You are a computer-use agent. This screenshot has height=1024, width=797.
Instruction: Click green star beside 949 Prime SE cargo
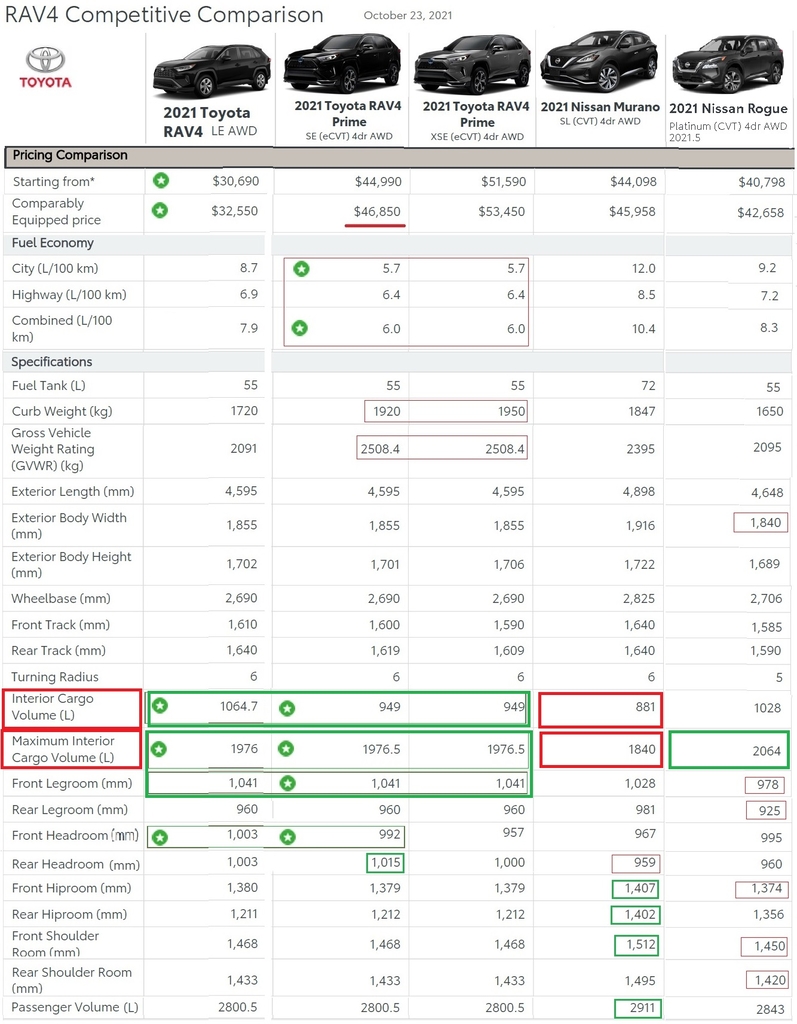pos(287,708)
